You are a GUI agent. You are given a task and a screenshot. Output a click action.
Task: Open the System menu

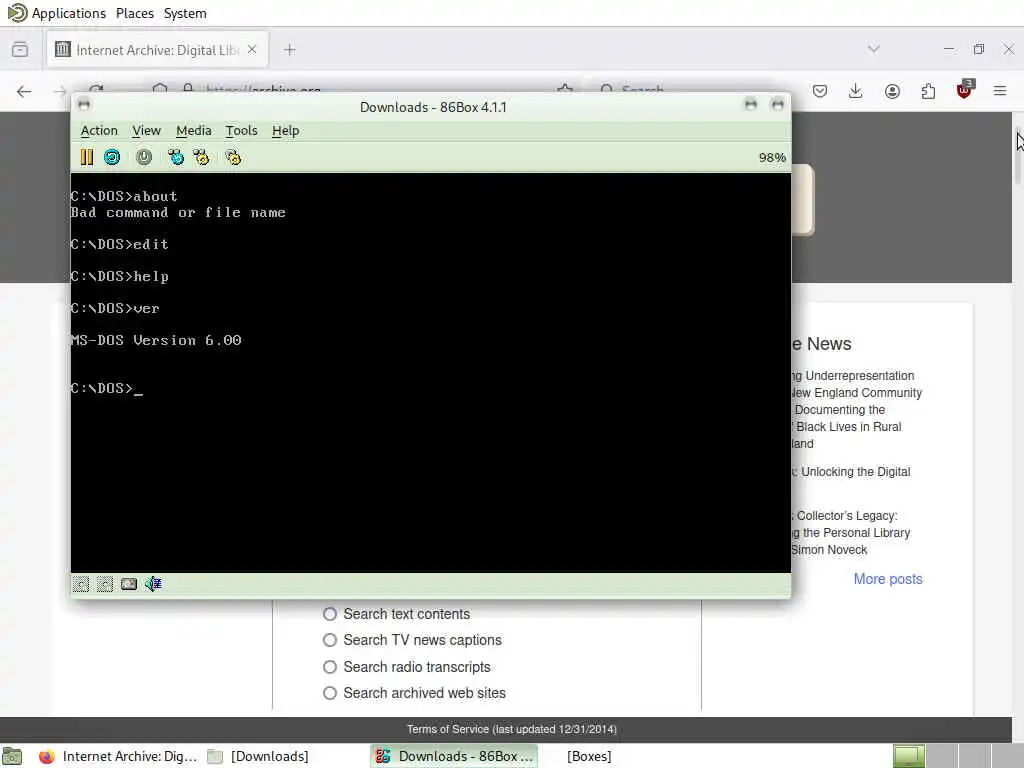click(x=185, y=13)
